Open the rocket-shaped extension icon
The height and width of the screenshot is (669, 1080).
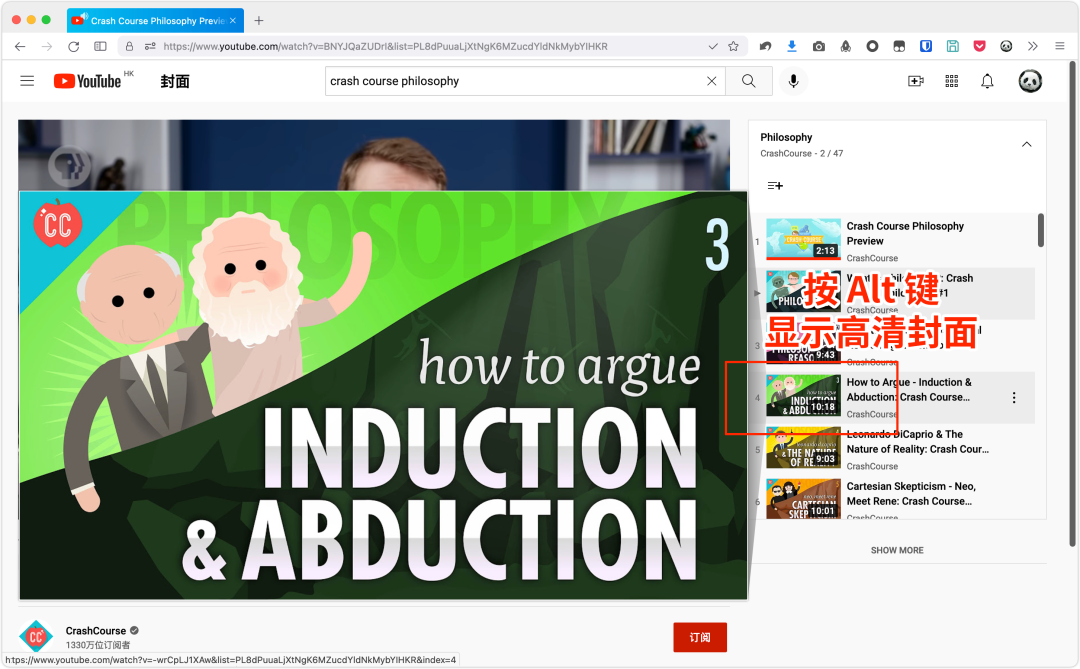845,46
